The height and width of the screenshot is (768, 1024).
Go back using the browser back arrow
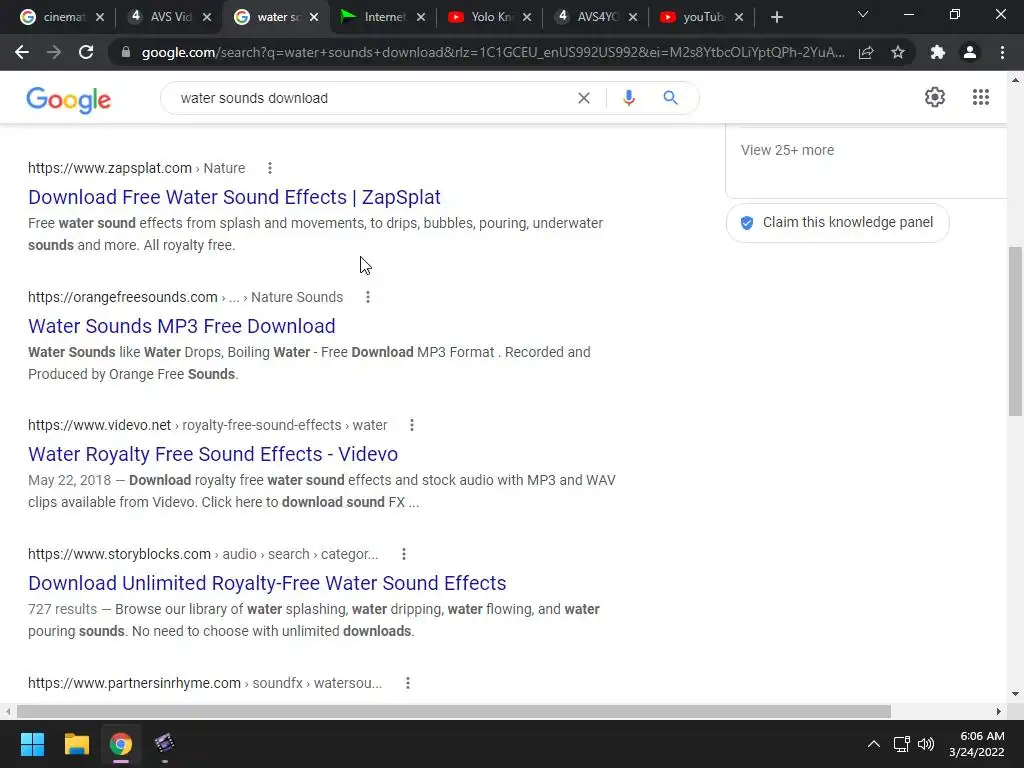click(x=22, y=52)
